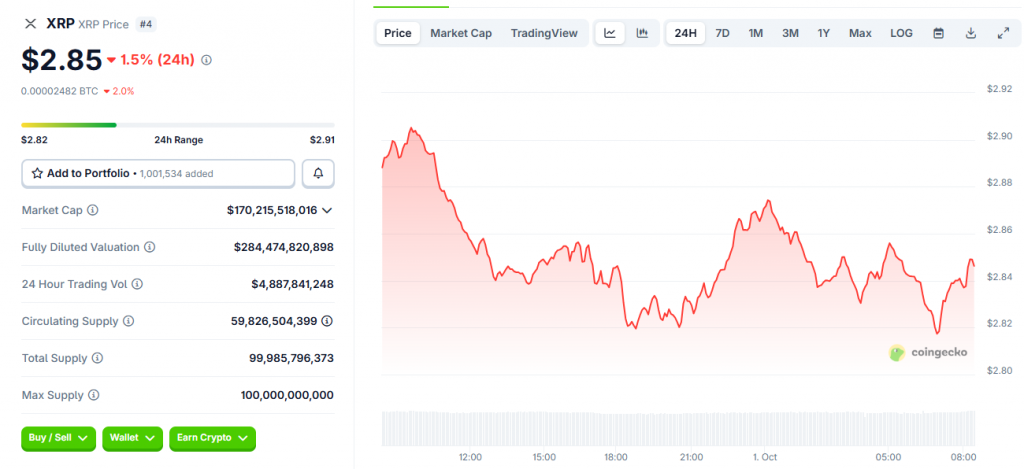Viewport: 1024px width, 469px height.
Task: Open the calendar date range picker
Action: pyautogui.click(x=938, y=33)
